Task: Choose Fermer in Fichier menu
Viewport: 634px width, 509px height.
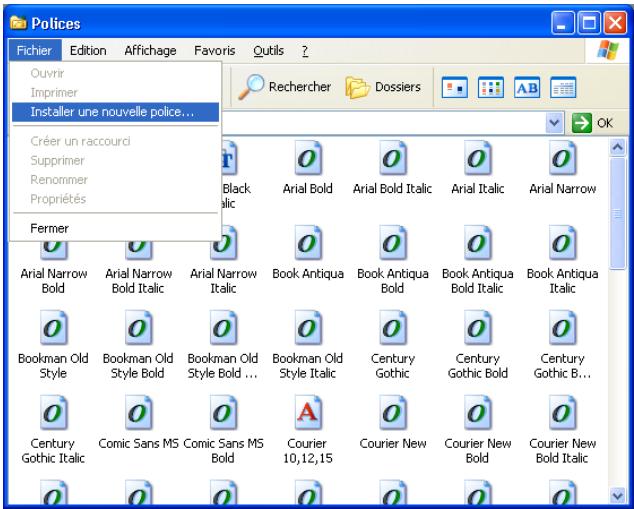Action: click(x=116, y=228)
